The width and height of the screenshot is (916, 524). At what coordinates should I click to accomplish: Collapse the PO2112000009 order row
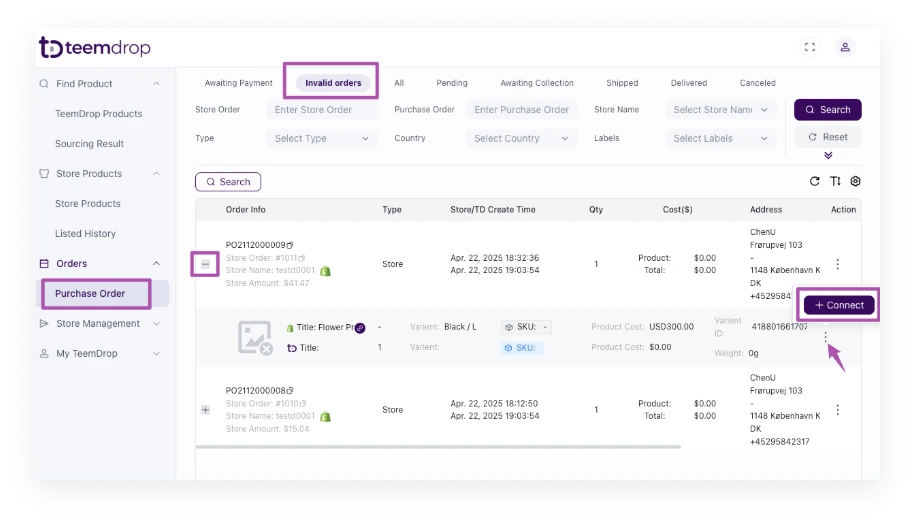[205, 264]
